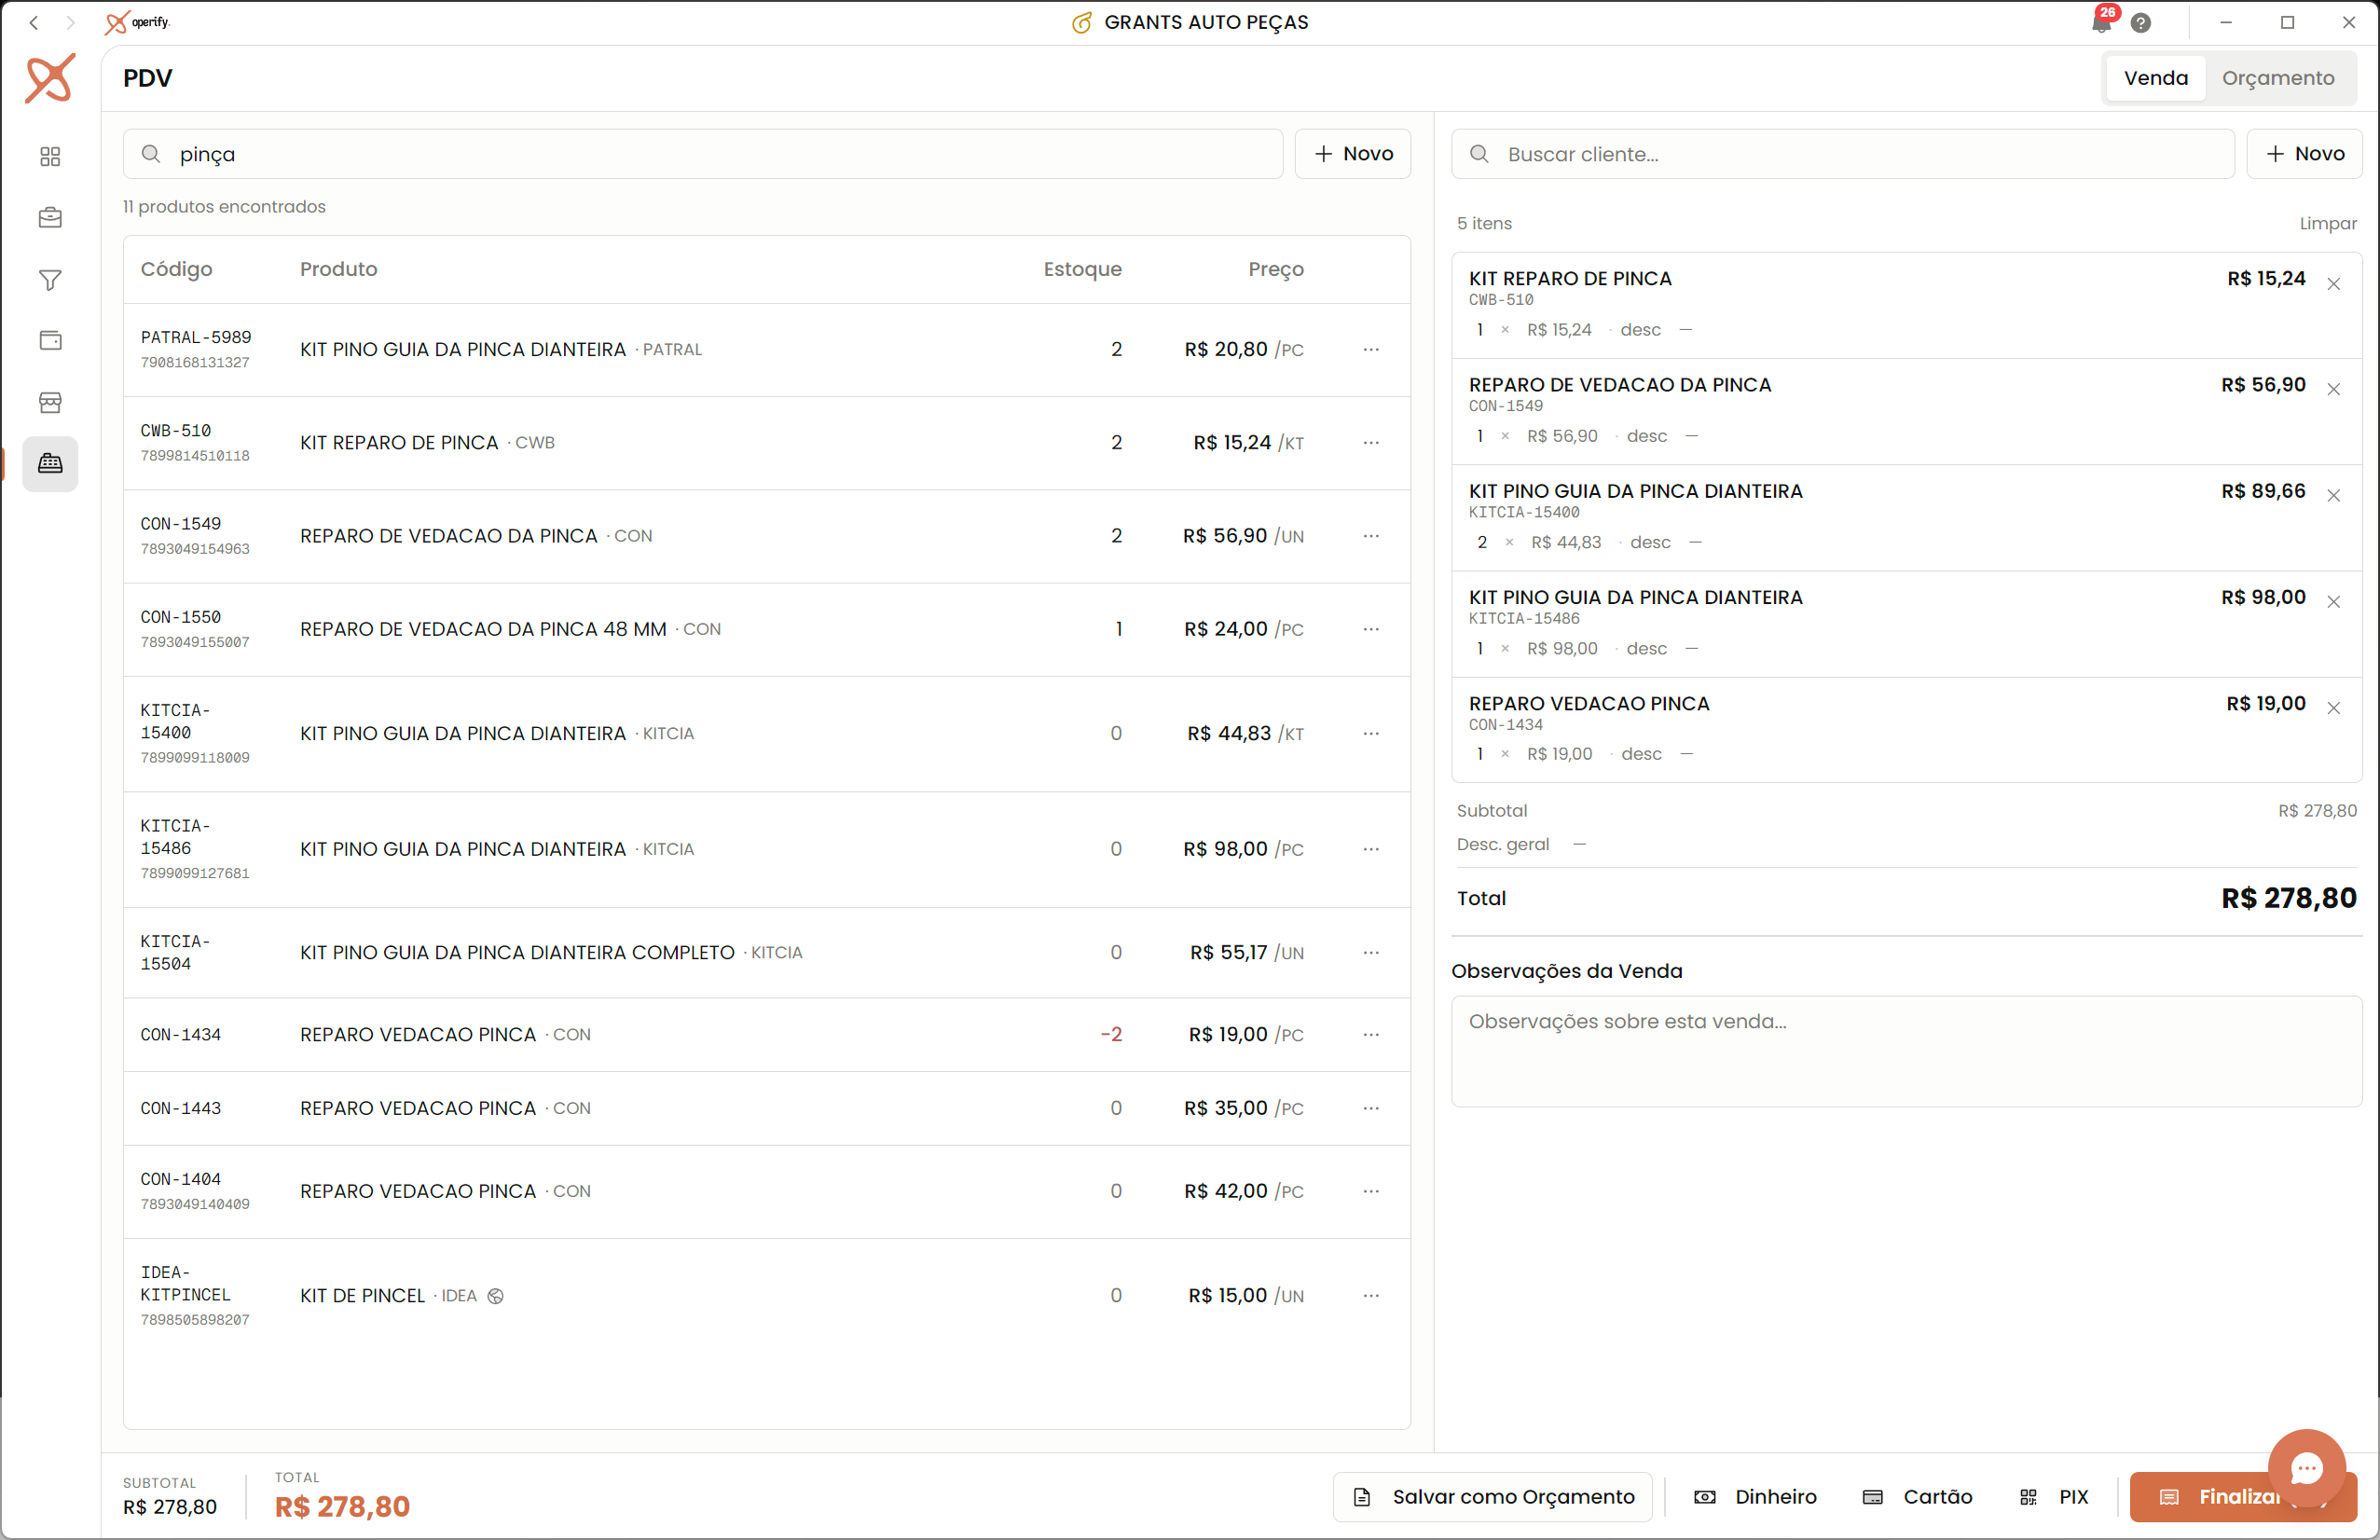The image size is (2380, 1540).
Task: Remove KIT REPARO DE PINCA from cart
Action: [2333, 284]
